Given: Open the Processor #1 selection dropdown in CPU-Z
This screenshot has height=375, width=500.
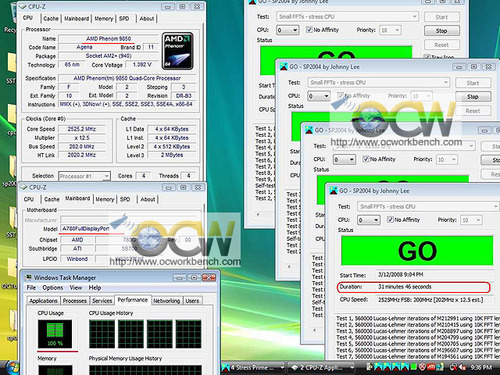Looking at the screenshot, I should pyautogui.click(x=84, y=176).
